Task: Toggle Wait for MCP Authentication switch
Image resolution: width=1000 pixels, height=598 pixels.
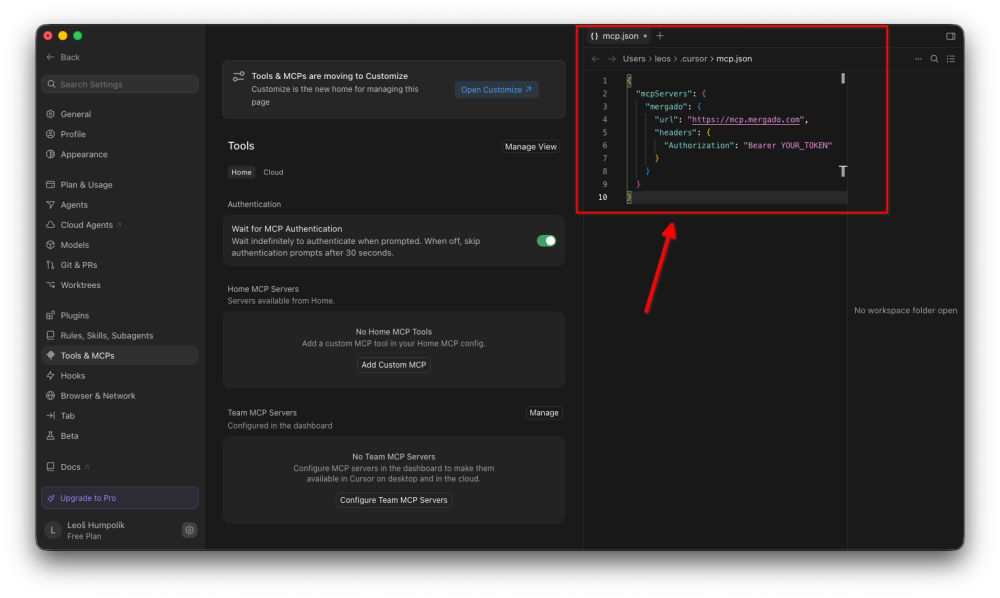Action: 547,240
